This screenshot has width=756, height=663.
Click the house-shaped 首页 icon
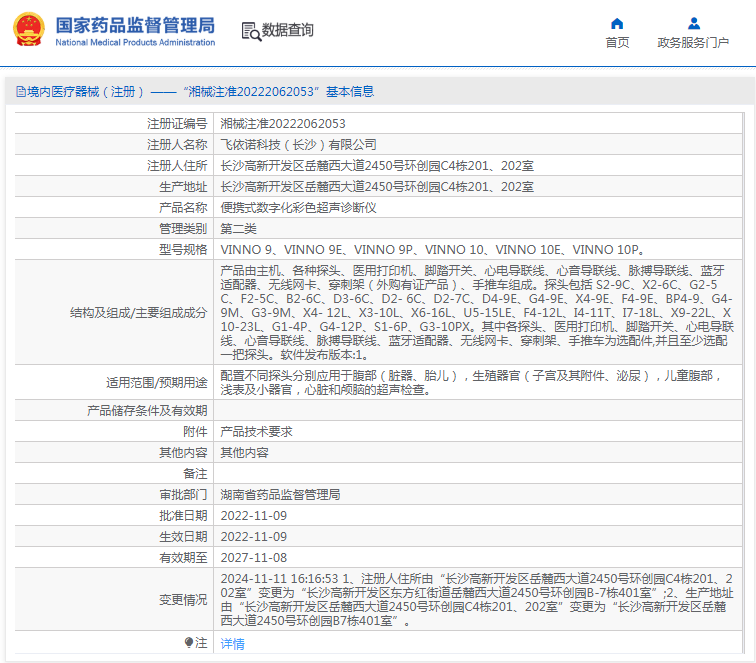pyautogui.click(x=617, y=23)
